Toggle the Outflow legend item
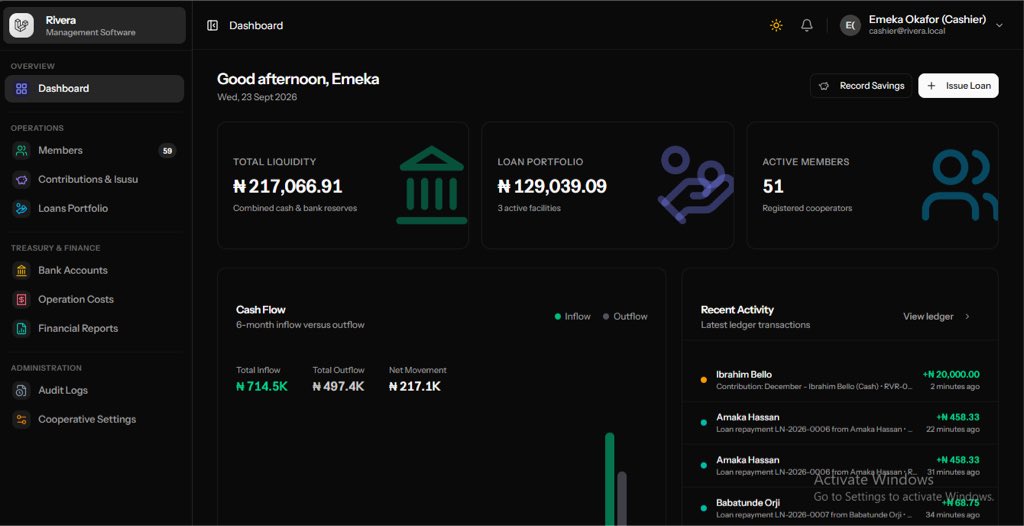This screenshot has height=526, width=1024. [625, 316]
